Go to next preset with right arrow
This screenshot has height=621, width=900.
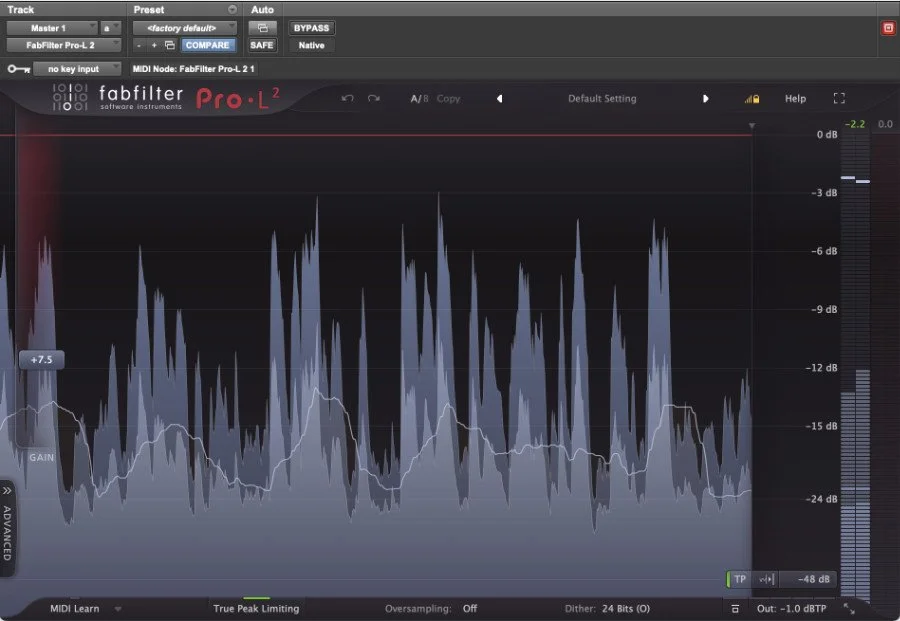click(705, 99)
